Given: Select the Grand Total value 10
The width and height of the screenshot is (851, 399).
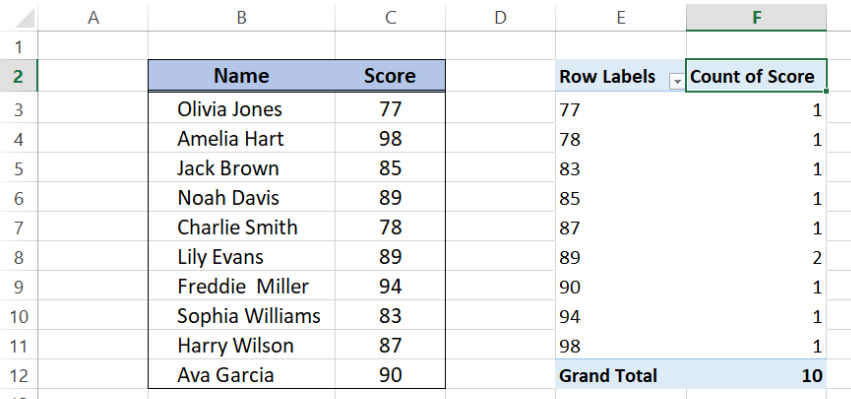Looking at the screenshot, I should [757, 375].
